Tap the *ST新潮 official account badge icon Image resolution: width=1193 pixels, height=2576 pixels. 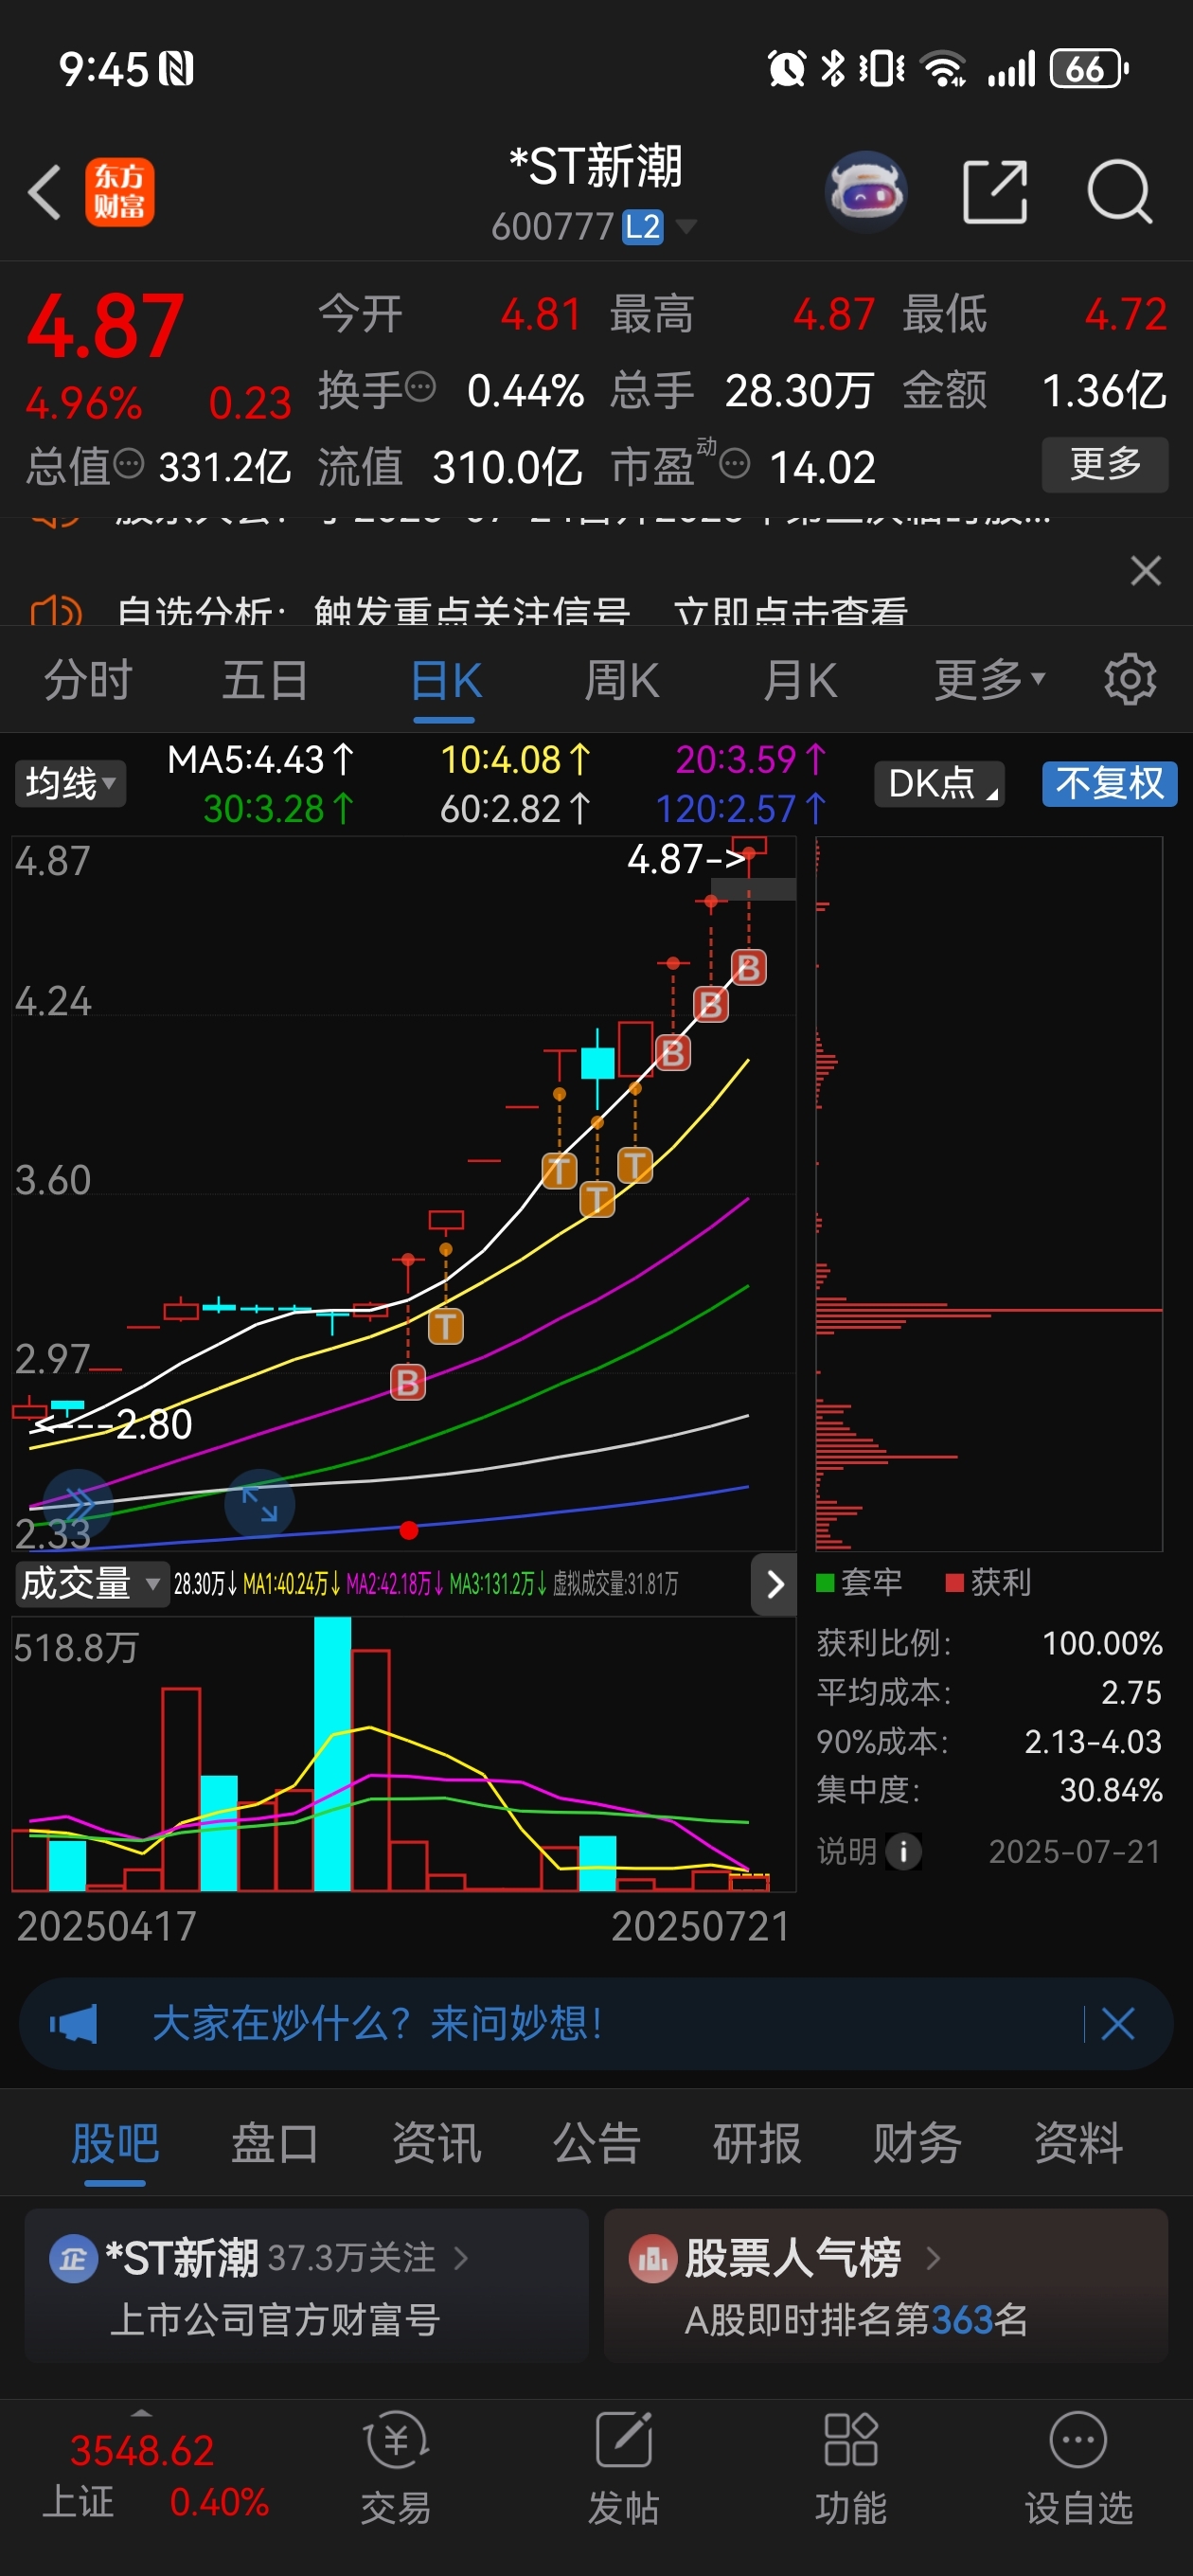pos(73,2257)
